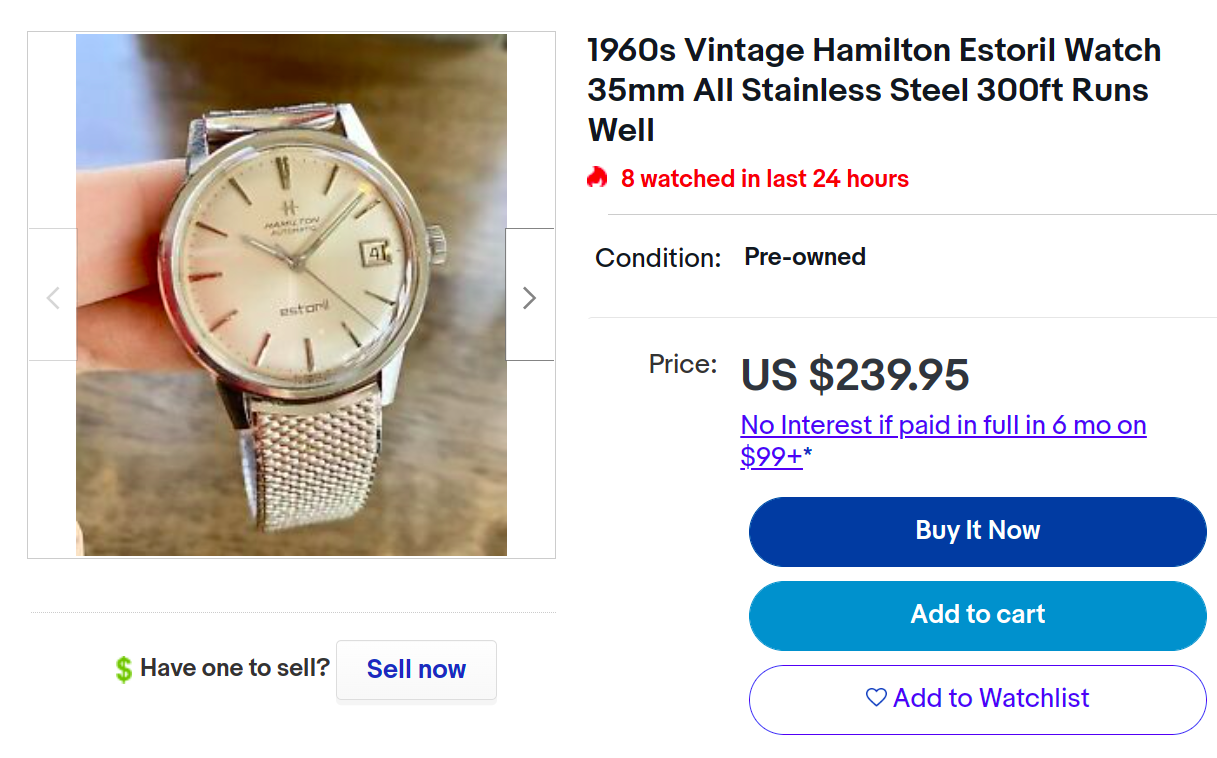1217x758 pixels.
Task: Click the heart icon on Watchlist button
Action: click(876, 698)
